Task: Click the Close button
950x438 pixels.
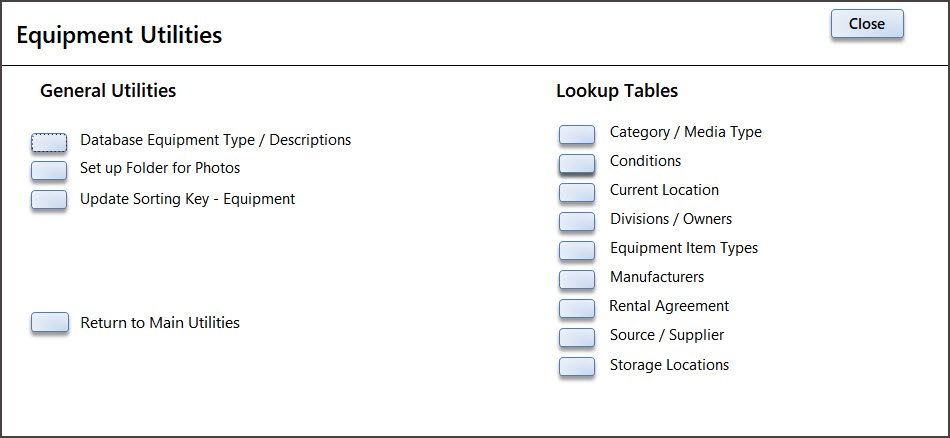Action: [x=866, y=24]
